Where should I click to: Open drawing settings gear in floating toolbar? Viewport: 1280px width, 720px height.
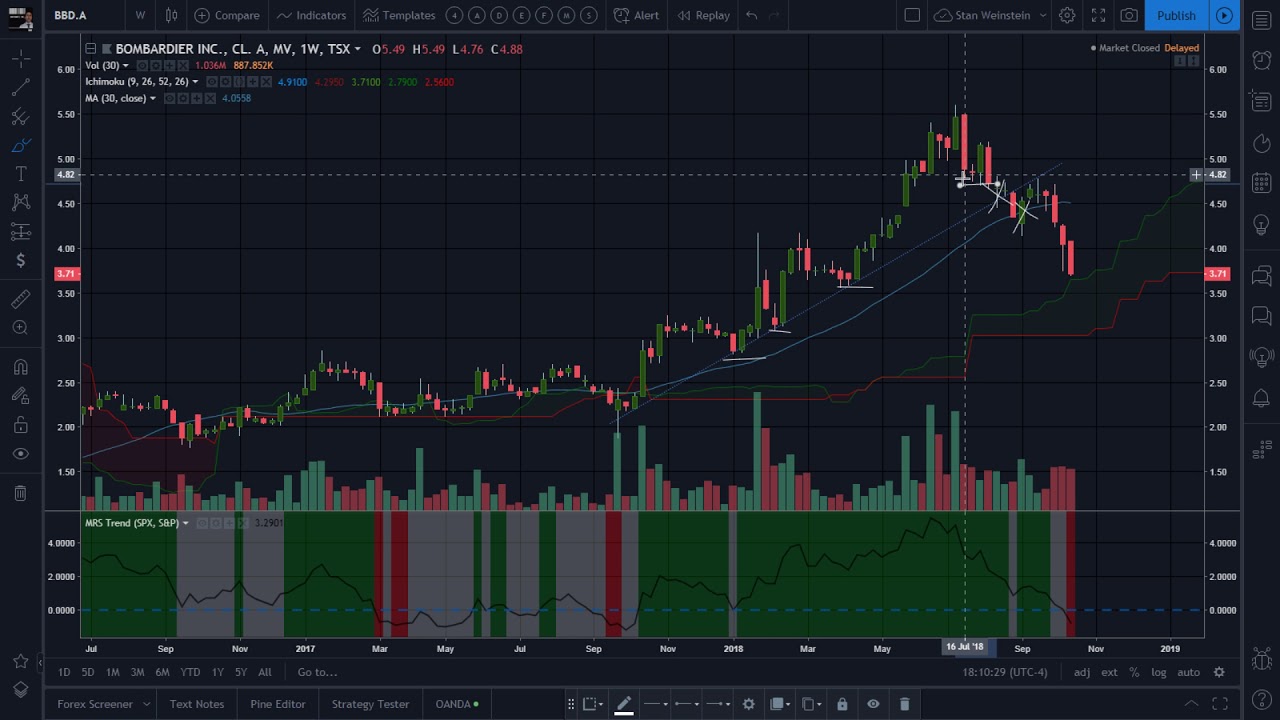tap(748, 704)
